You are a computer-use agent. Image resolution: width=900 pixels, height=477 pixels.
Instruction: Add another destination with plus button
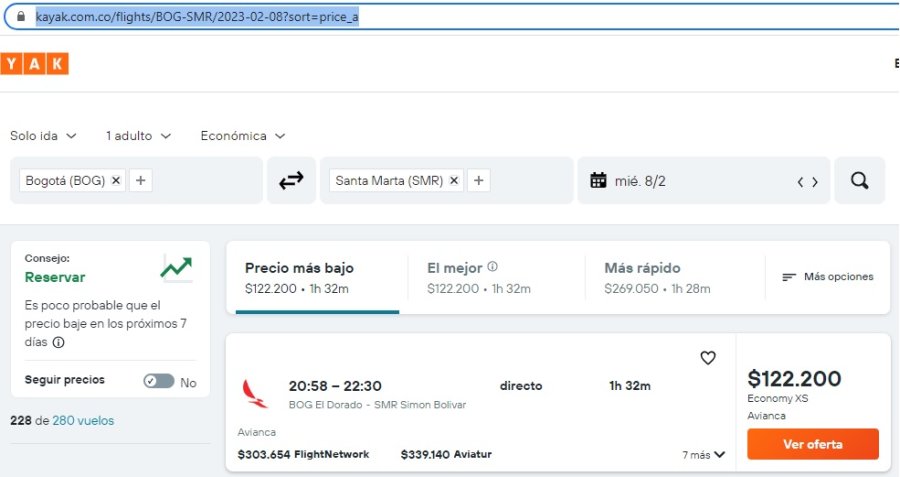pos(479,180)
